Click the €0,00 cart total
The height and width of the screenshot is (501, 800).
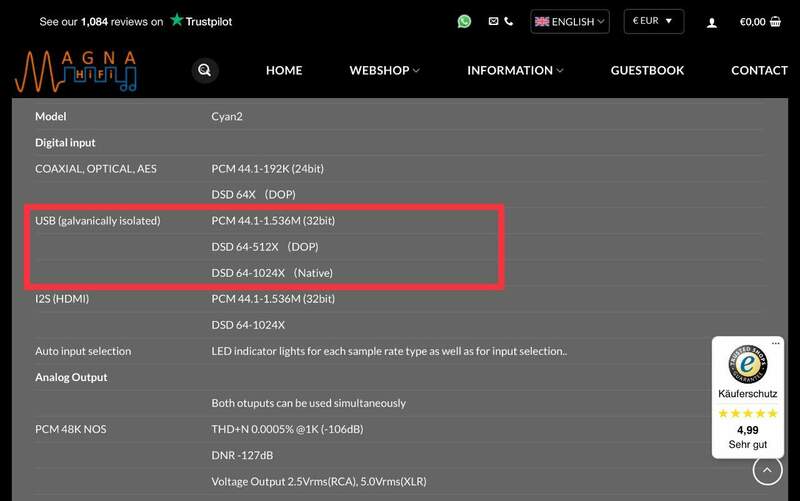[752, 22]
